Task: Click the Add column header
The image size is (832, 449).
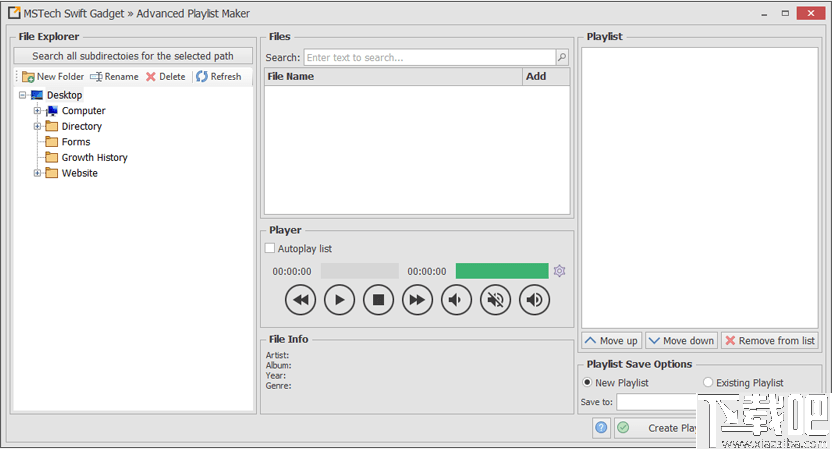Action: coord(546,76)
